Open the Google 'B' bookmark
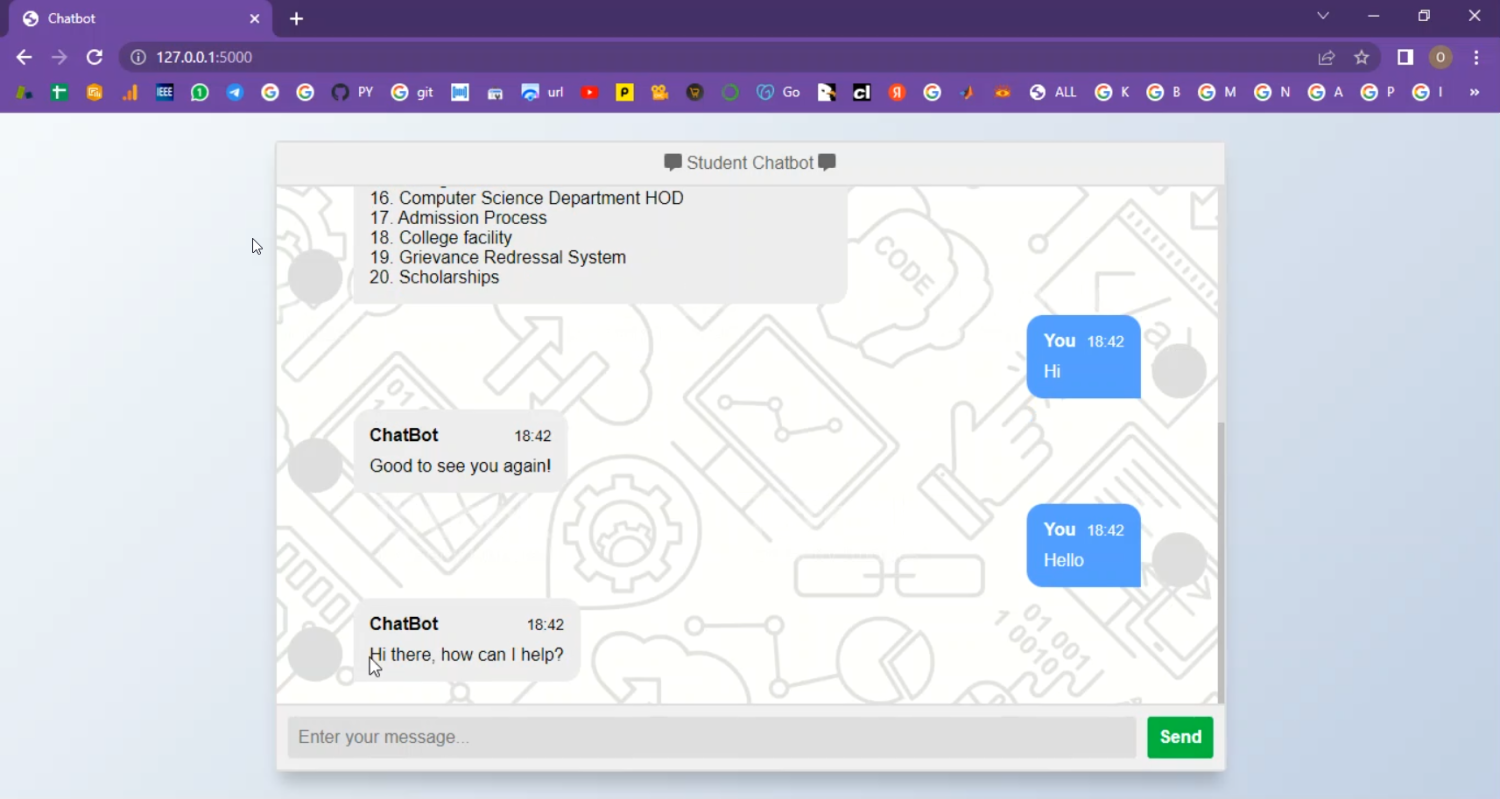Viewport: 1500px width, 799px height. point(1163,92)
